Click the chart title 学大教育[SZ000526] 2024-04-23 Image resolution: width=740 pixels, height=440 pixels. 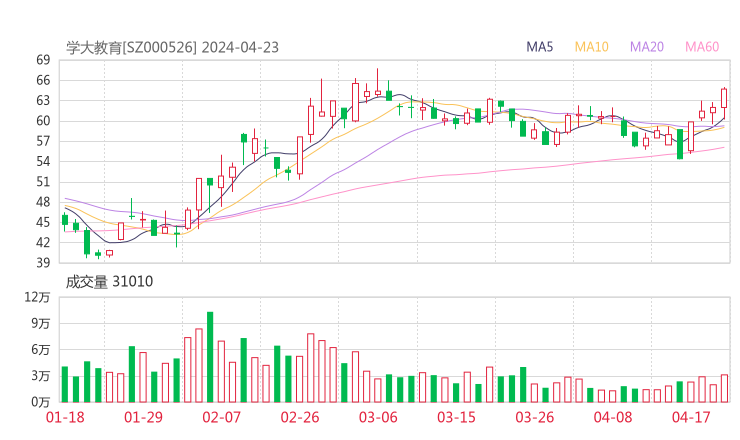click(172, 48)
